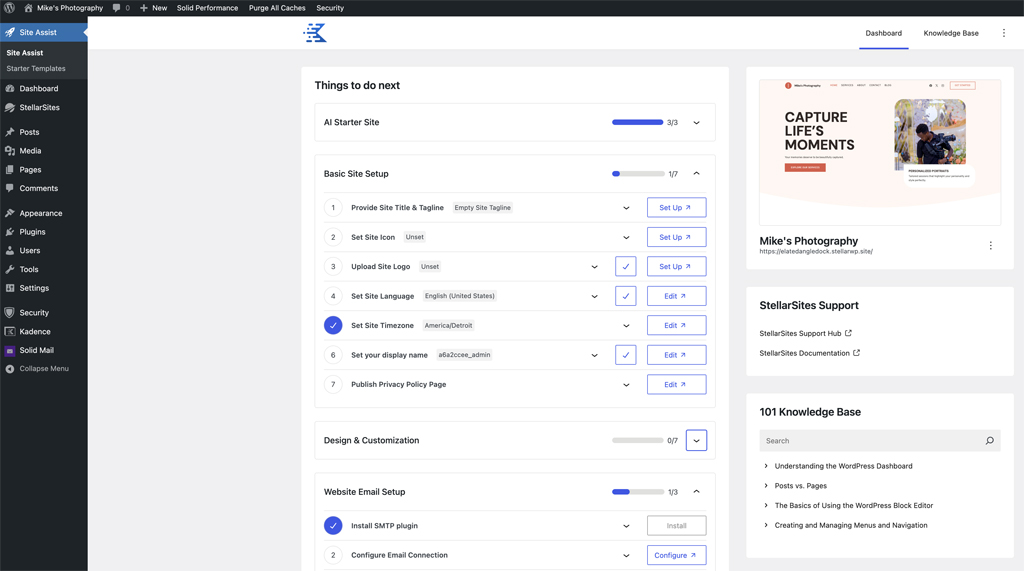Open the site URL elatedangledock.stellarwp.site
Viewport: 1024px width, 571px height.
coord(816,252)
